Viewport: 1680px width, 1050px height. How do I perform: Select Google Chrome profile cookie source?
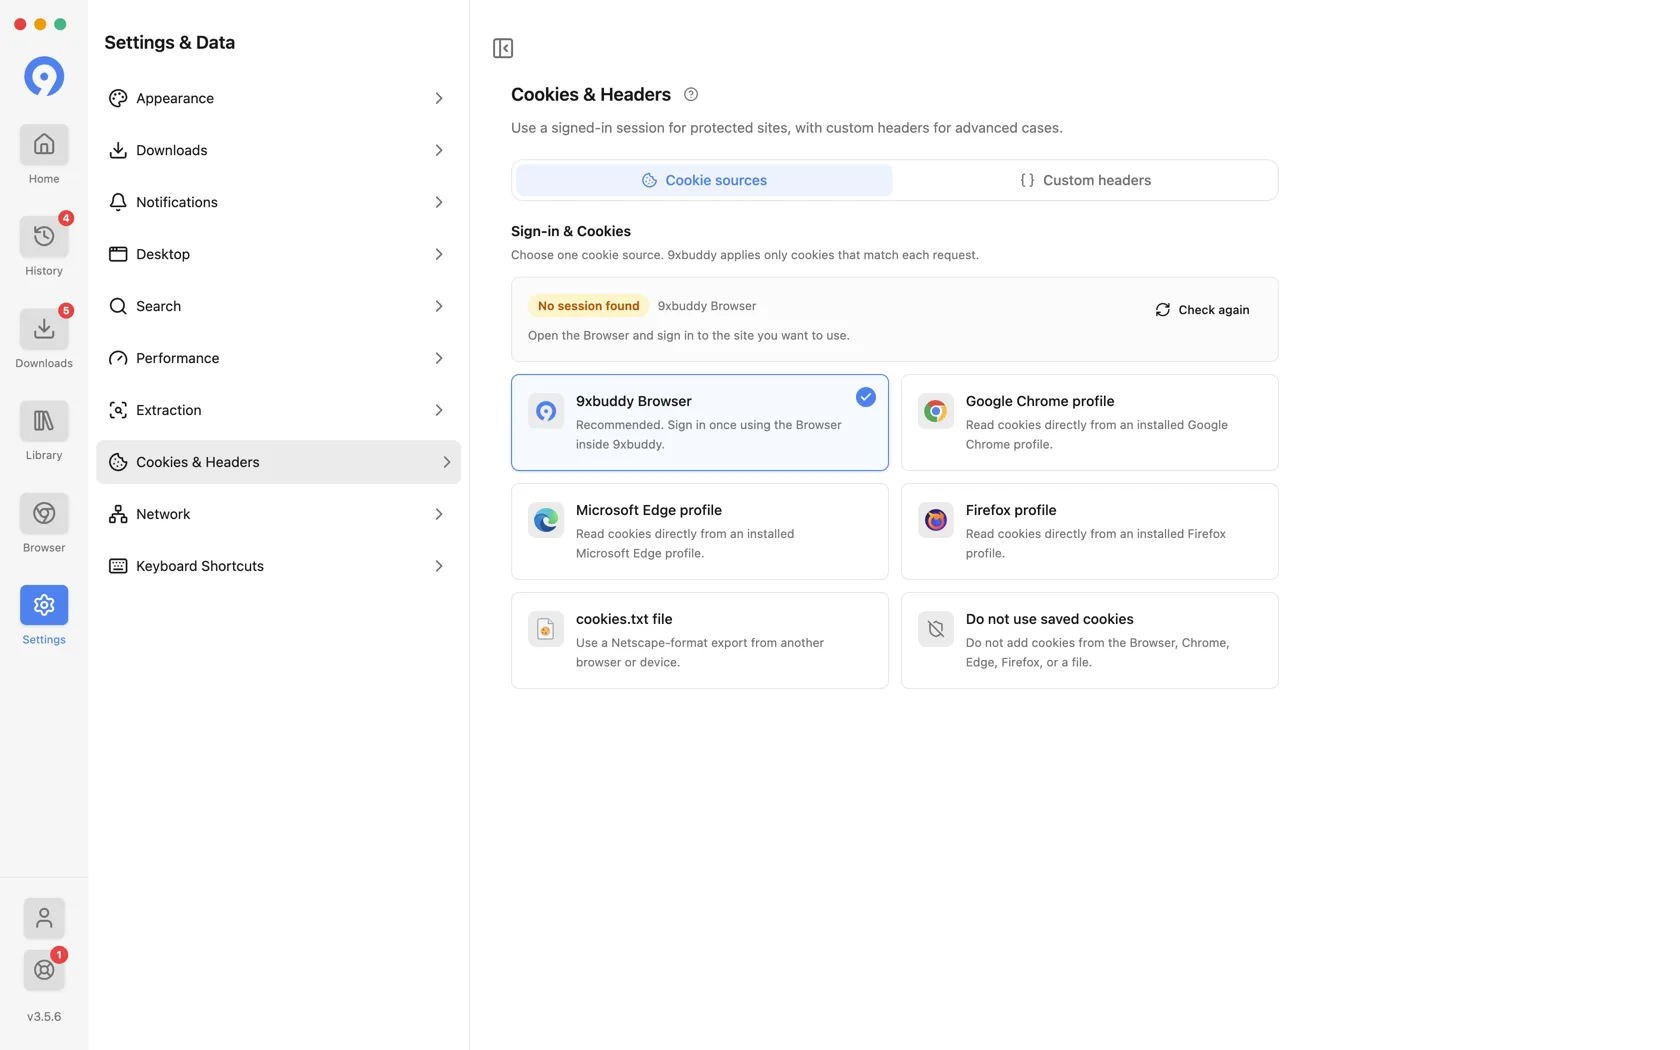coord(1089,422)
